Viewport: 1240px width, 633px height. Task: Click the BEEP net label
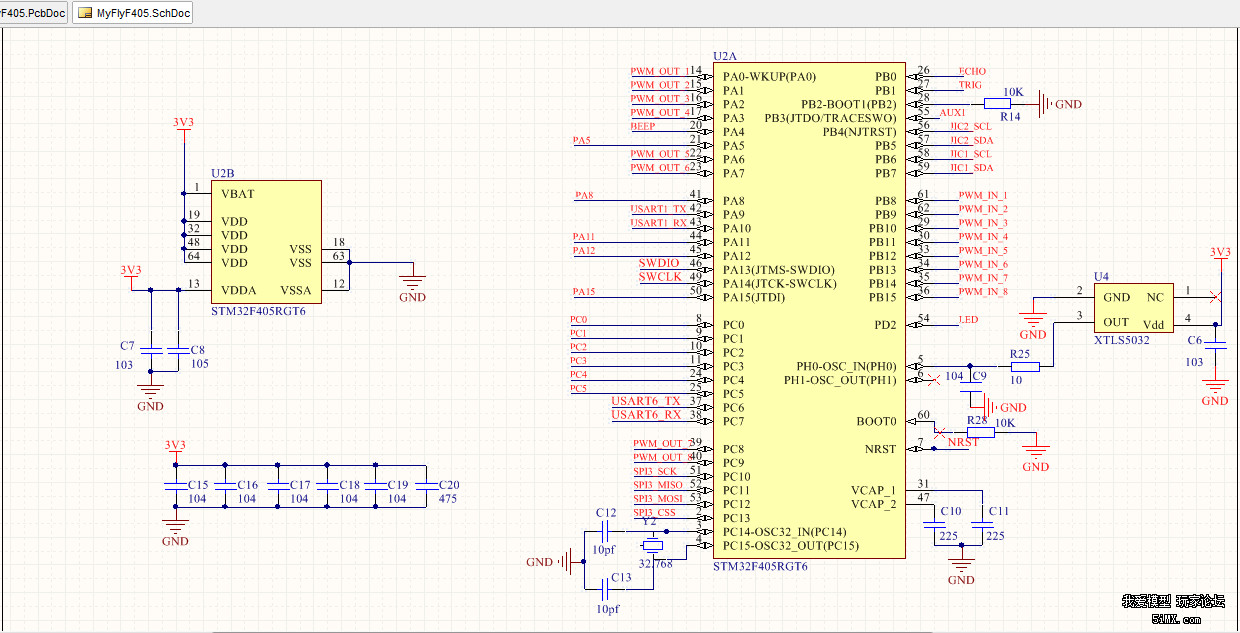644,127
